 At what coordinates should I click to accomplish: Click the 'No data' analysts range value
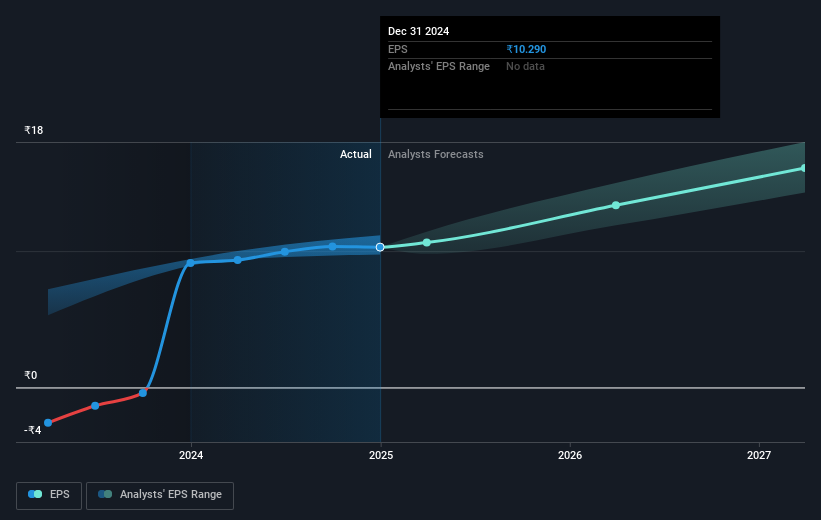tap(525, 67)
